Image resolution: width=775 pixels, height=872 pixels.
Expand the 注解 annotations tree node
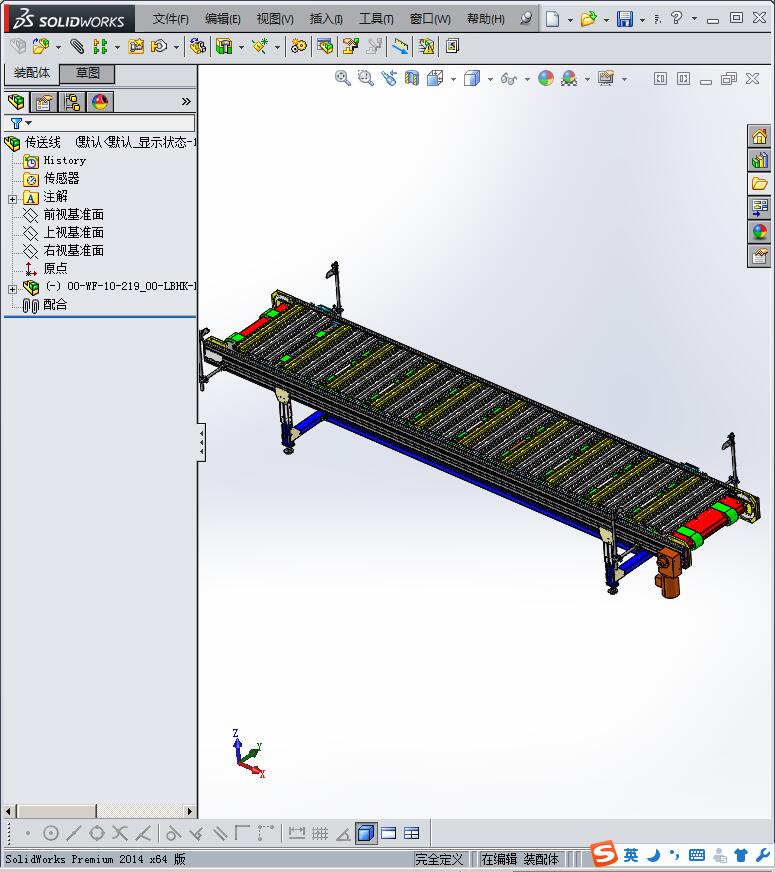pos(12,199)
